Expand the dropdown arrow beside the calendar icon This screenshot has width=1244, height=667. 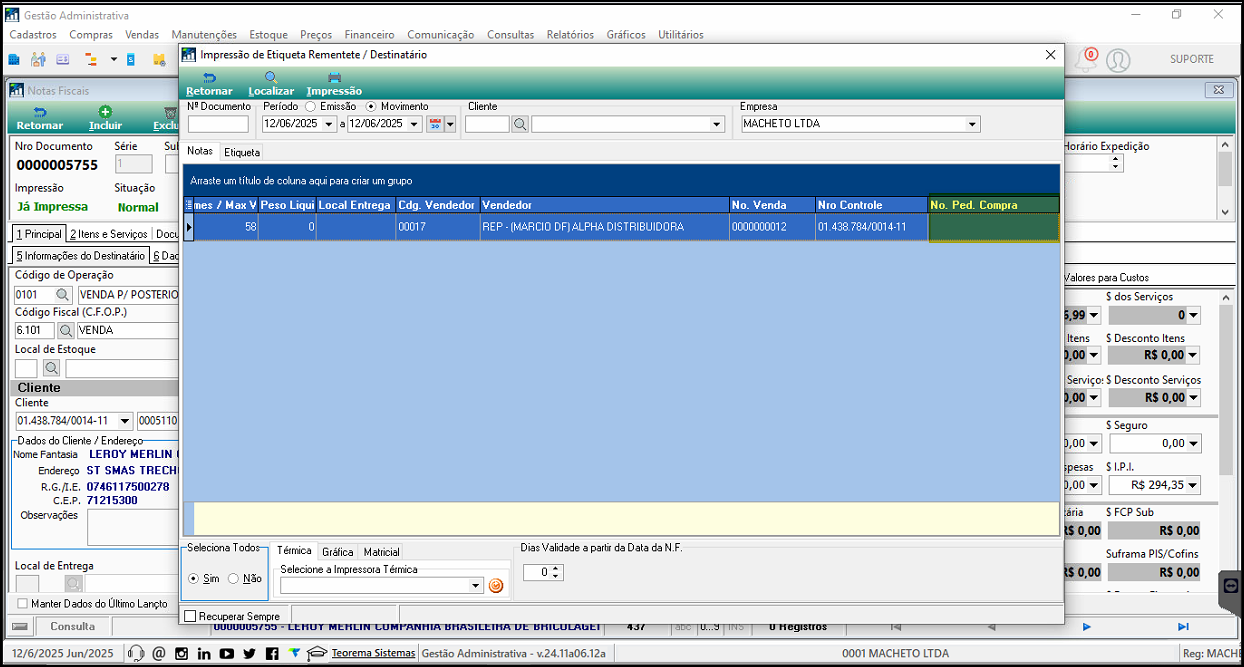pyautogui.click(x=450, y=124)
